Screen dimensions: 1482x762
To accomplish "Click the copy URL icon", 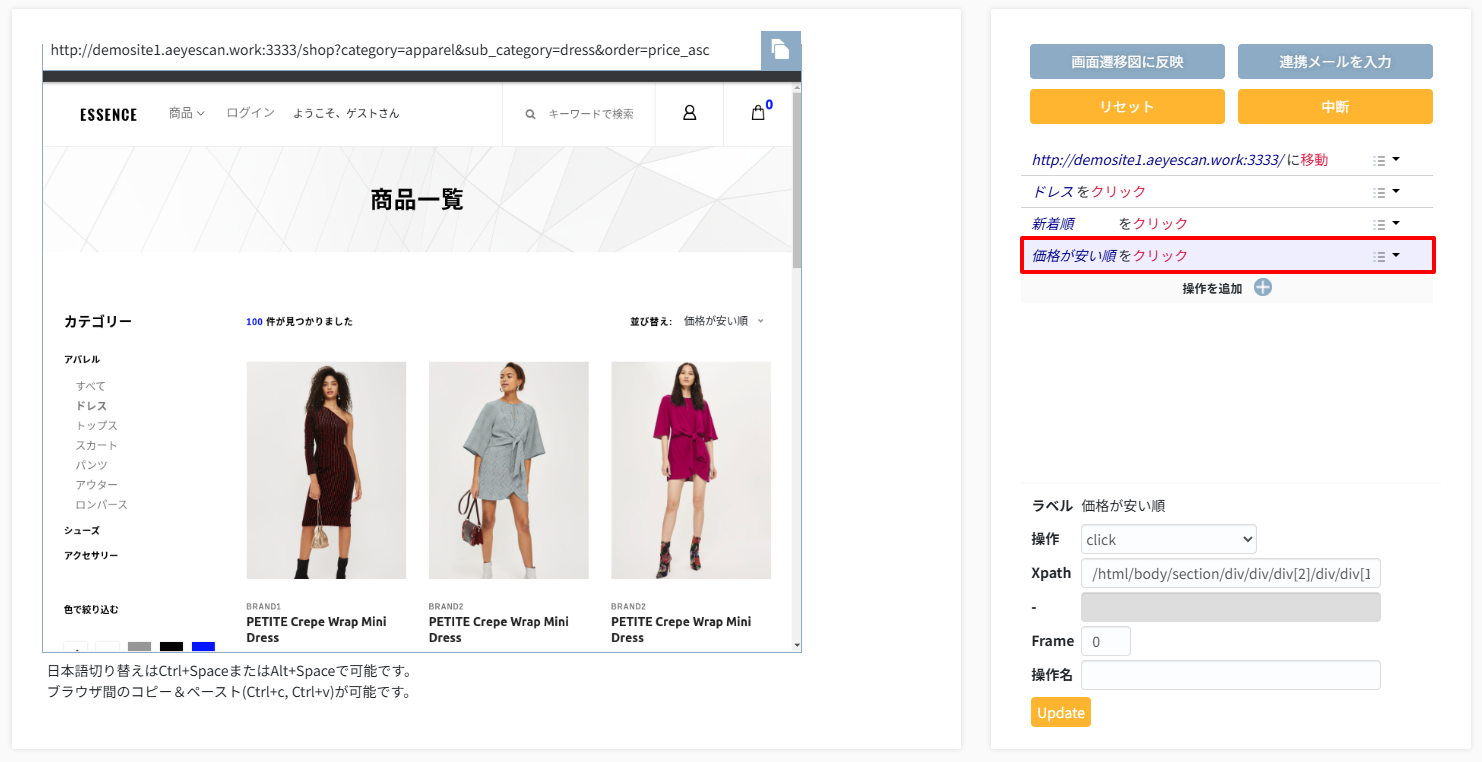I will point(780,50).
